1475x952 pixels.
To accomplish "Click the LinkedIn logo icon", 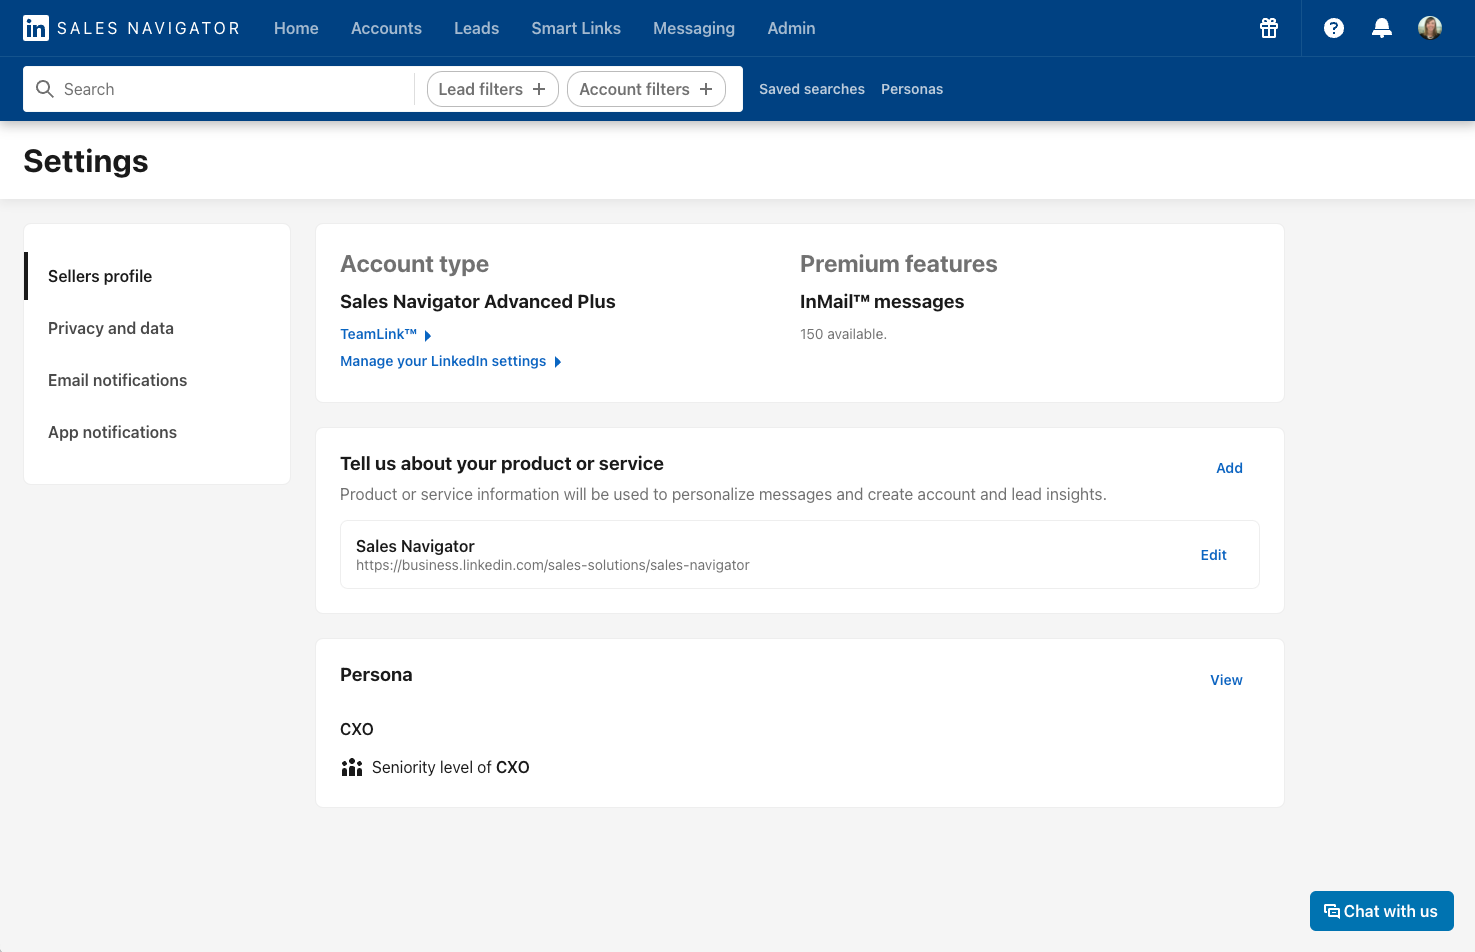I will pos(36,28).
